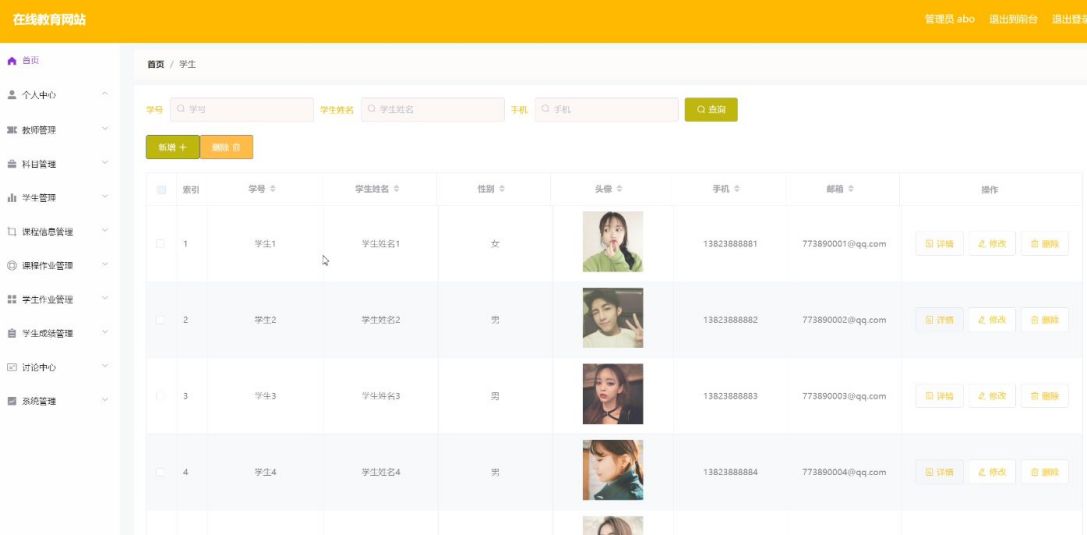
Task: Toggle the select-all checkbox in table header
Action: tap(162, 190)
